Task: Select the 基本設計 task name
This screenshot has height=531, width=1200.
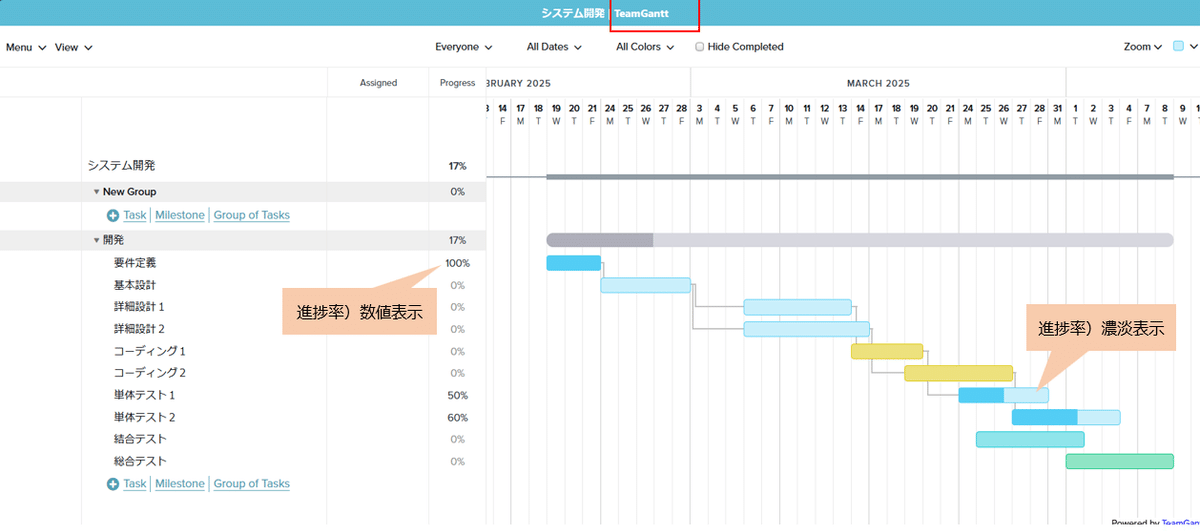Action: (x=135, y=285)
